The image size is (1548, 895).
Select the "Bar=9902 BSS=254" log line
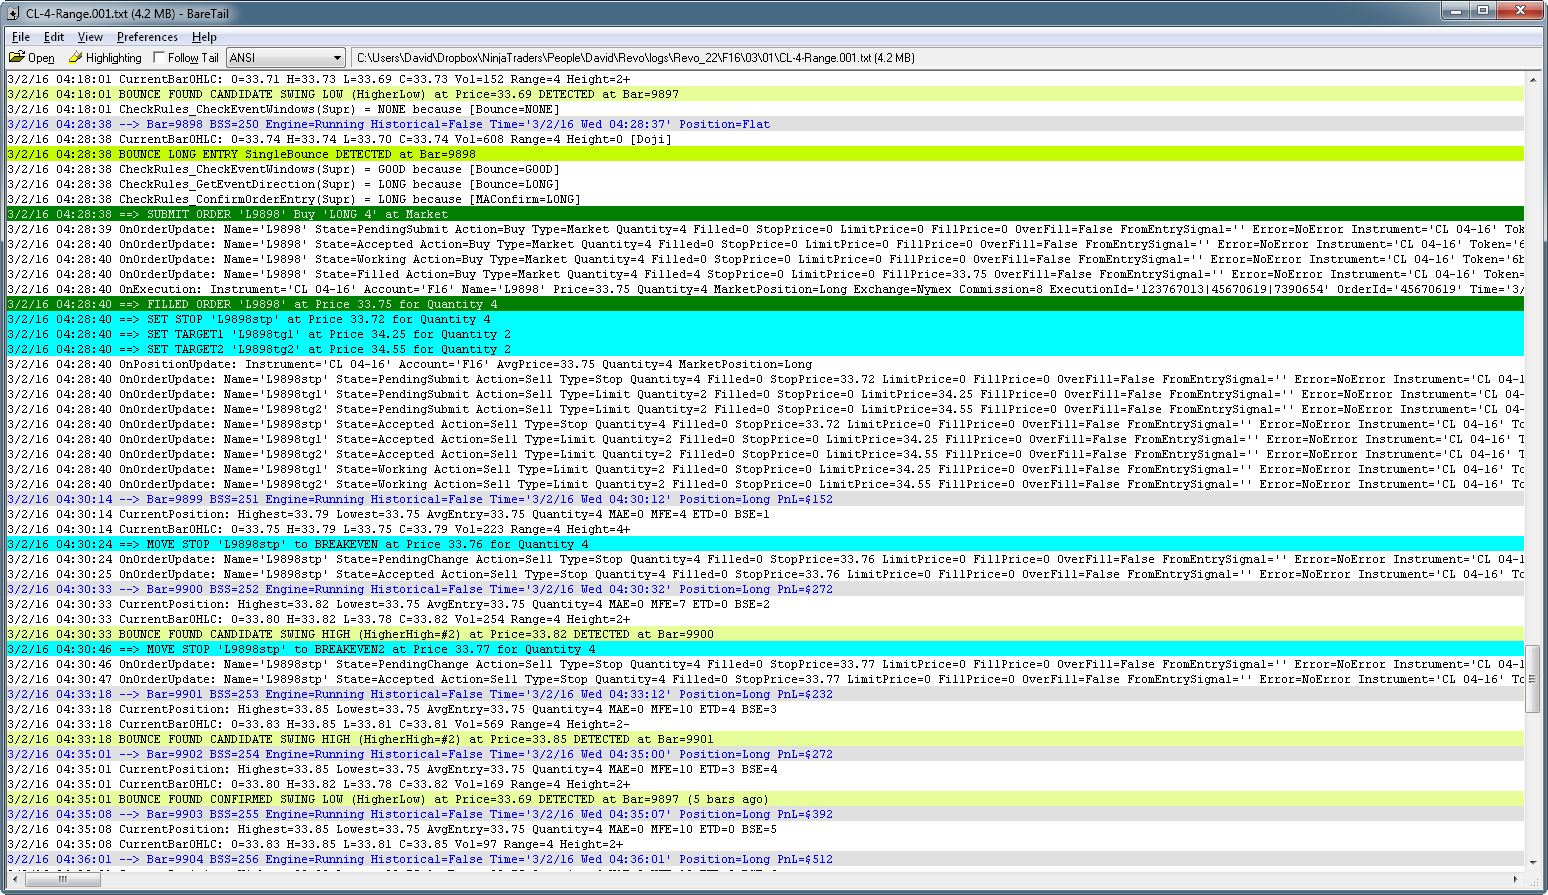click(765, 754)
